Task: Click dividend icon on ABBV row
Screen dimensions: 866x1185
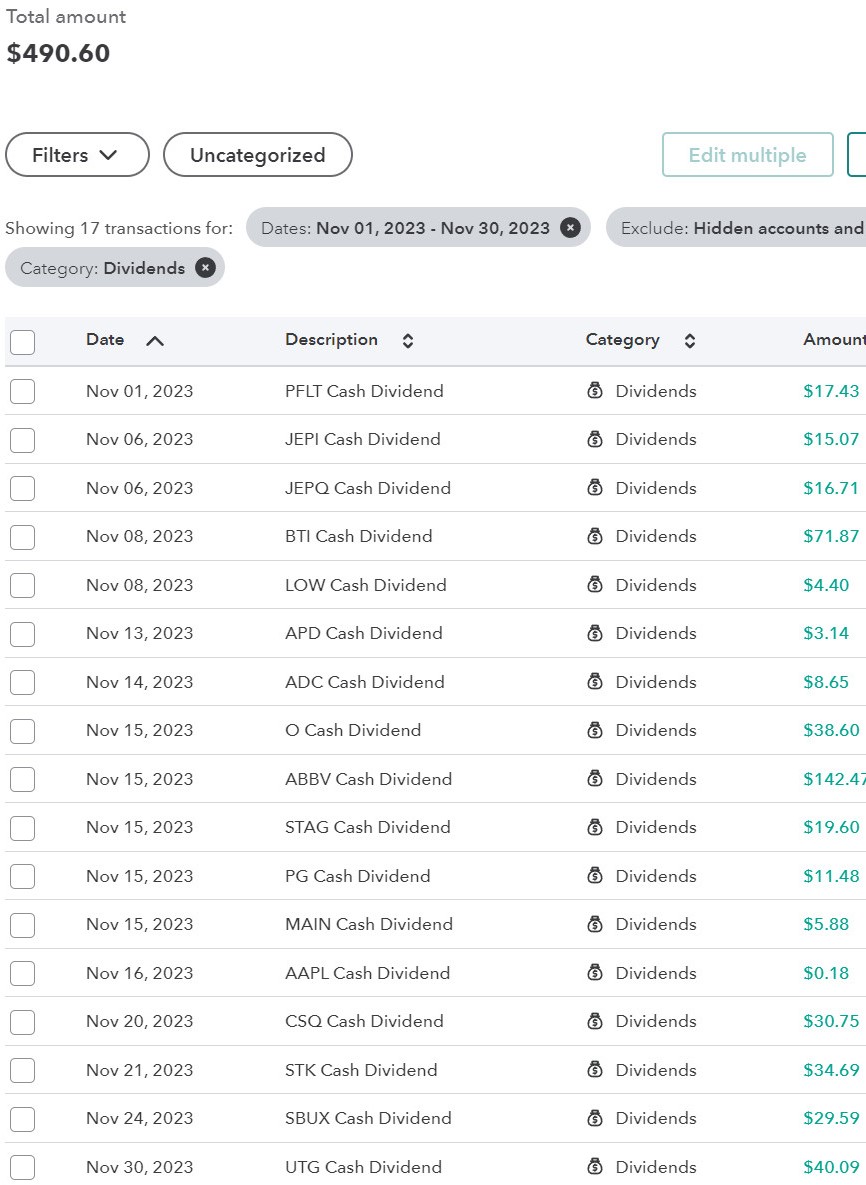Action: click(x=595, y=779)
